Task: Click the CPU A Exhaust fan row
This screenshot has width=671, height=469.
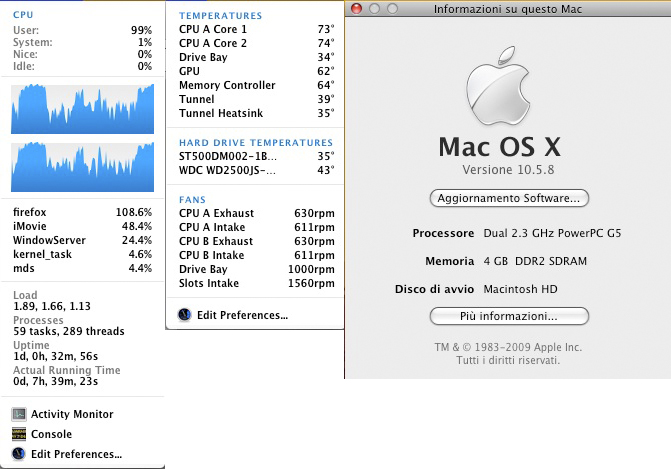Action: coord(255,213)
